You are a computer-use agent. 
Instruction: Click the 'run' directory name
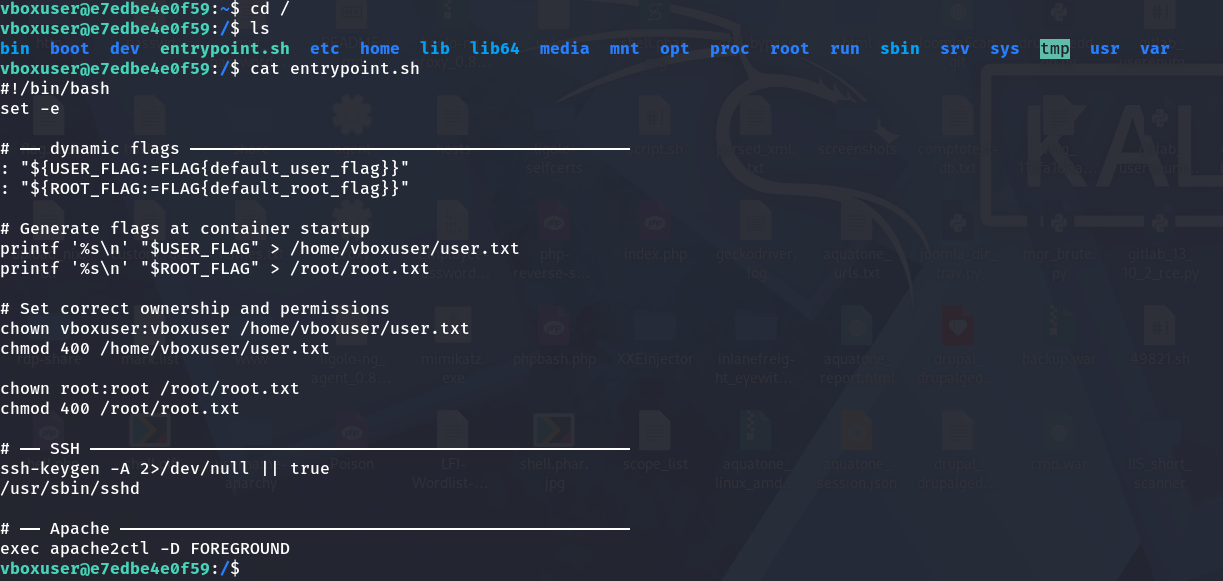845,48
